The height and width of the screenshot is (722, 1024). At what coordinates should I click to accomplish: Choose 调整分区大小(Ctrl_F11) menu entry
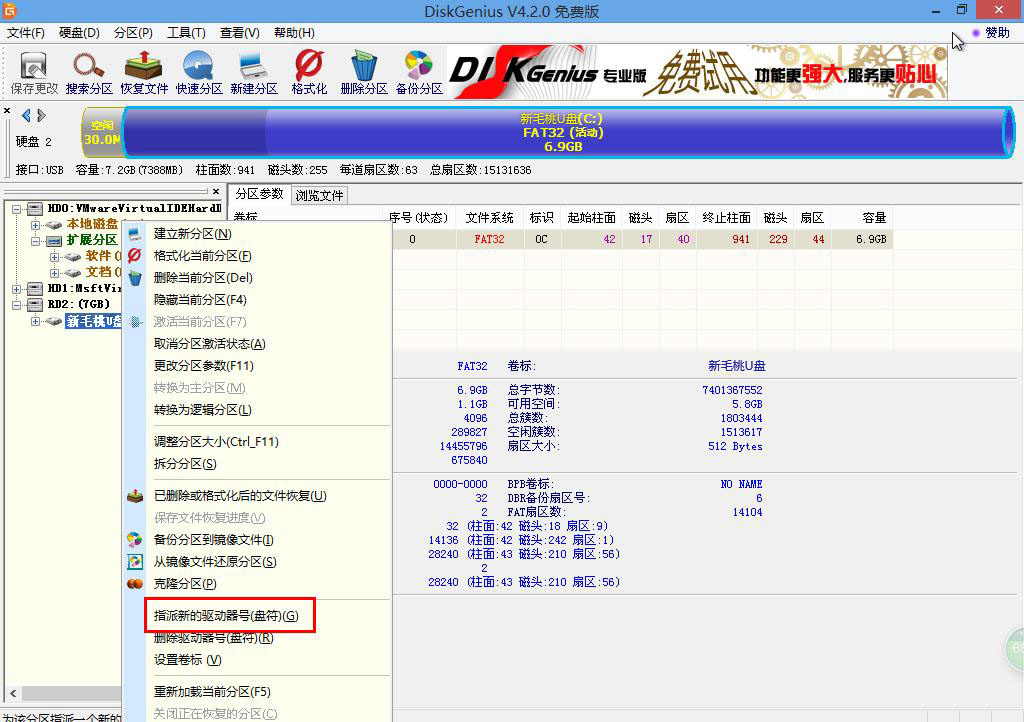coord(216,442)
